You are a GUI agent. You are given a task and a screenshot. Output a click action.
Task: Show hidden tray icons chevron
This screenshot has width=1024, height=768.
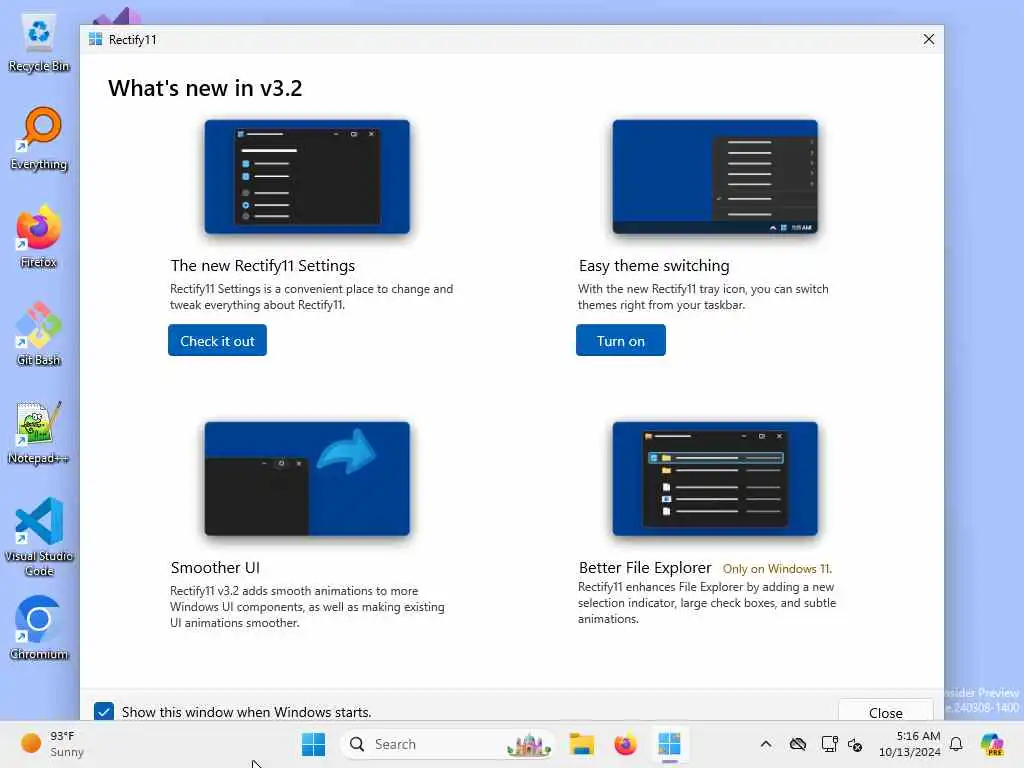tap(766, 744)
